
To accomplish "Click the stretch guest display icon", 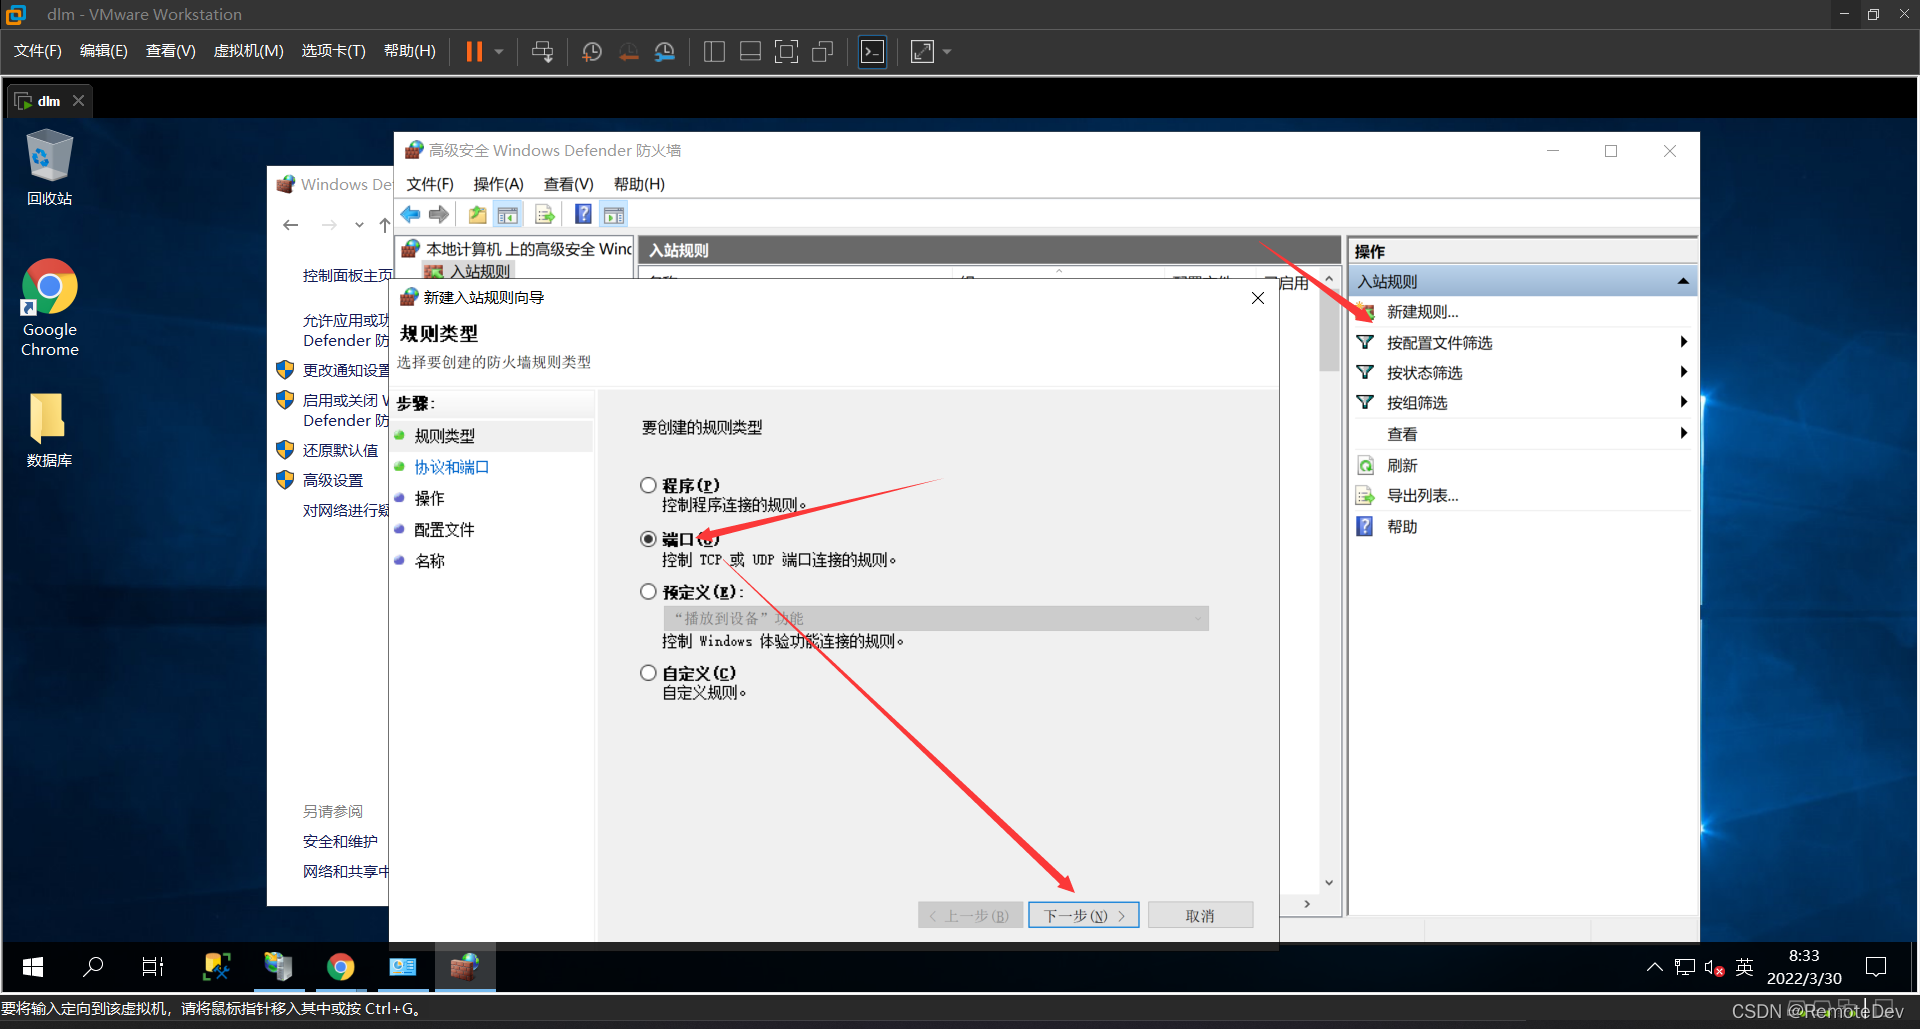I will [x=922, y=51].
